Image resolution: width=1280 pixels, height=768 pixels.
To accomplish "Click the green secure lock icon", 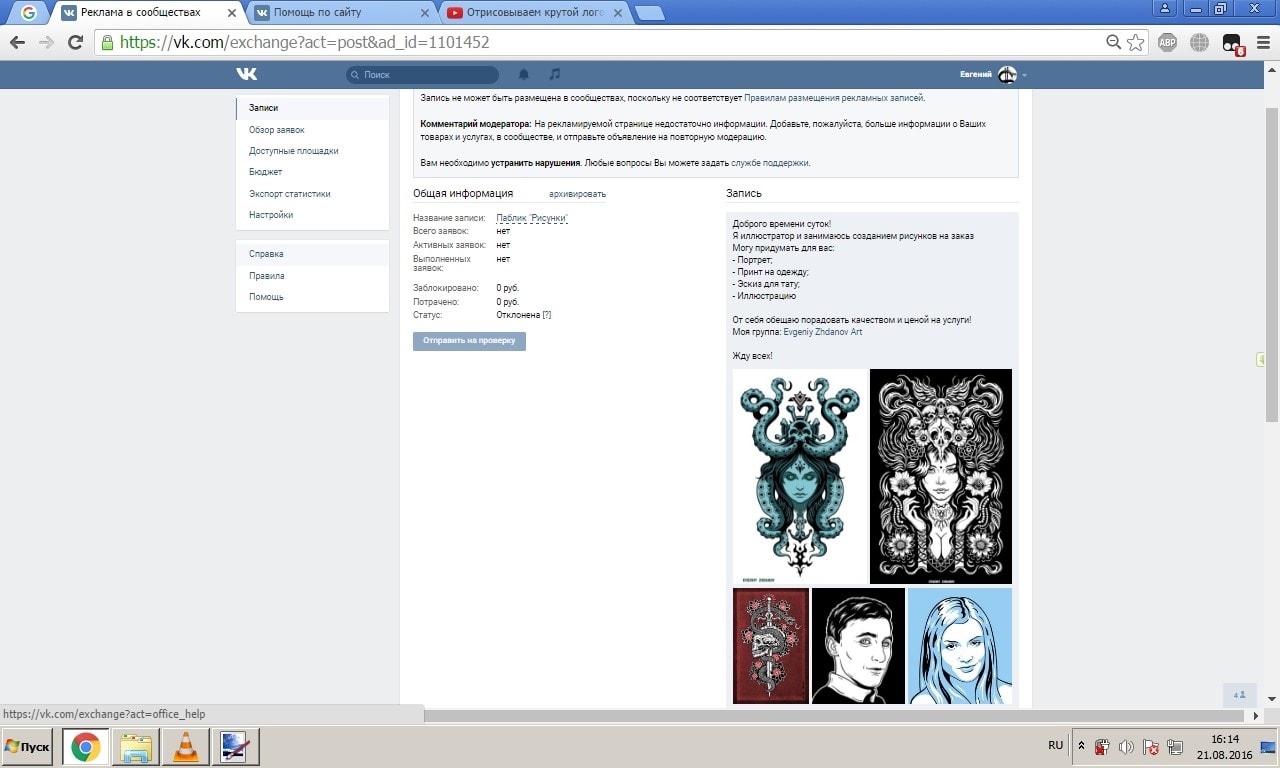I will pos(107,42).
